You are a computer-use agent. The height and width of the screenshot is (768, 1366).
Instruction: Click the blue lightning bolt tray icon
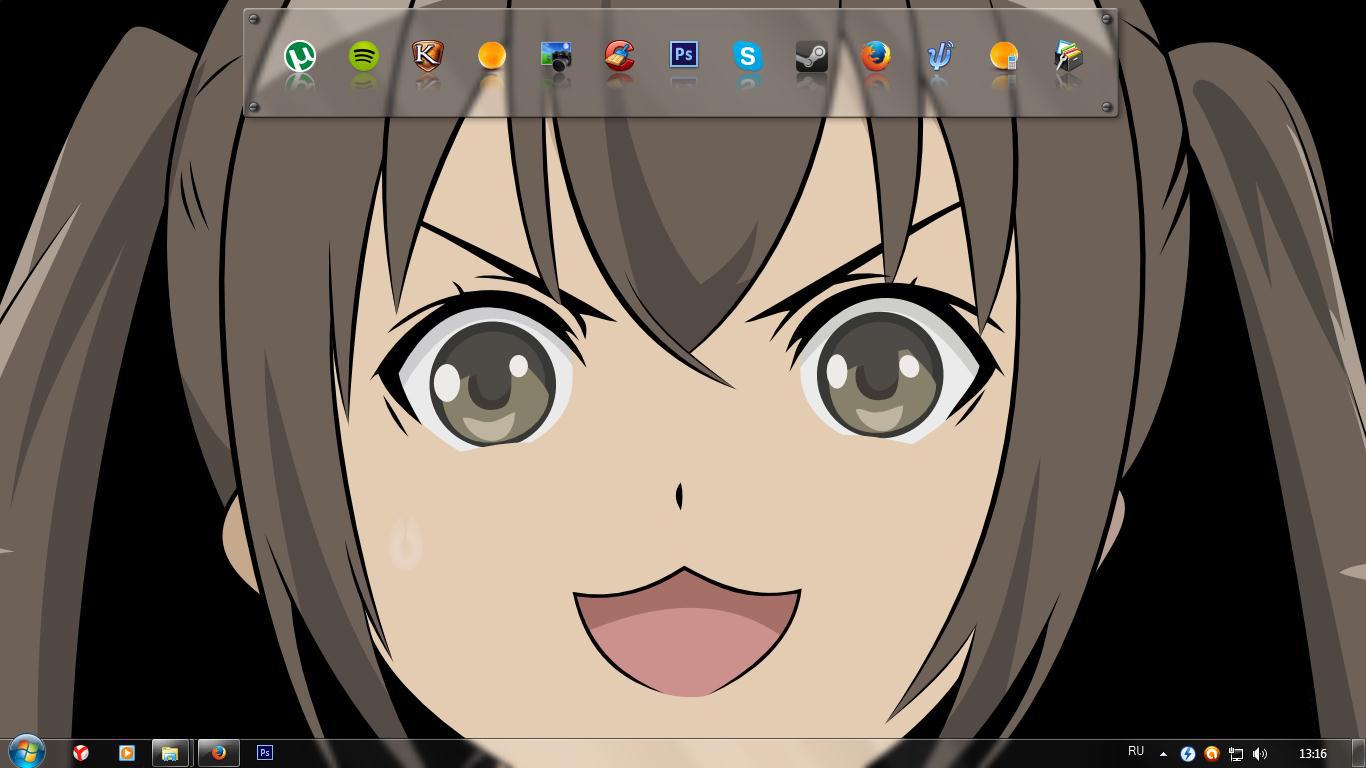click(x=1188, y=754)
